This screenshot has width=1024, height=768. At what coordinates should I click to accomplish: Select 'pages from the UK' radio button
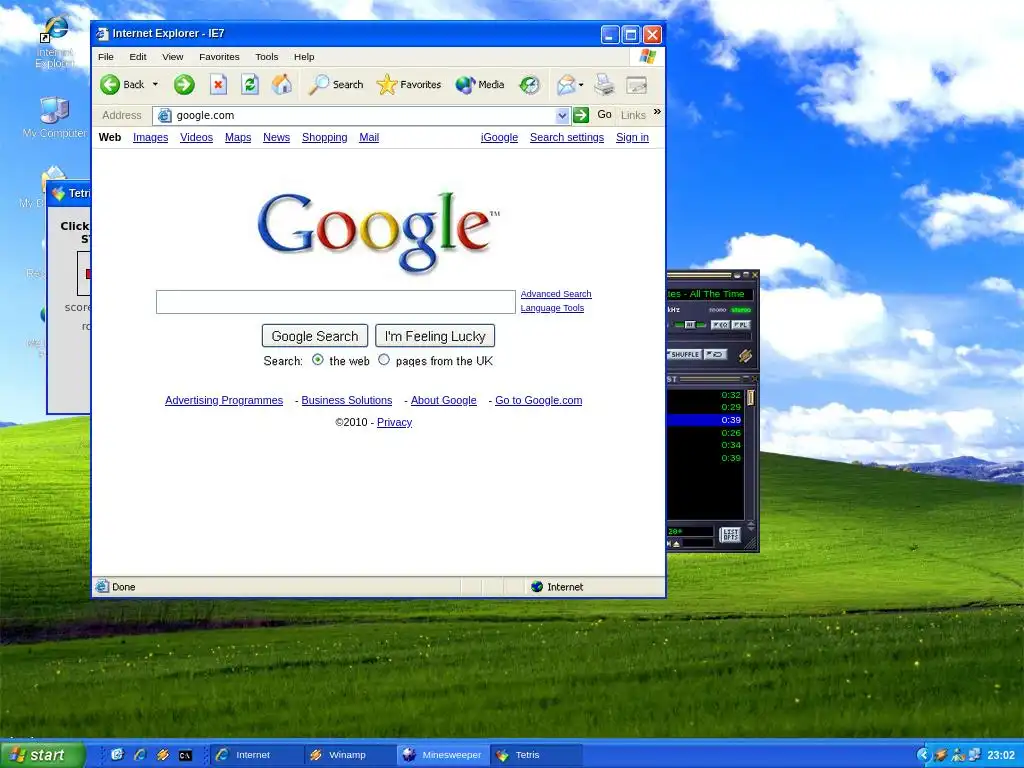[x=384, y=360]
